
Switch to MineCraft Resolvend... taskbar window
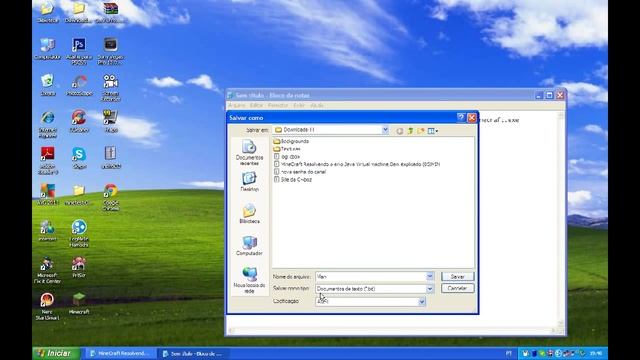120,353
